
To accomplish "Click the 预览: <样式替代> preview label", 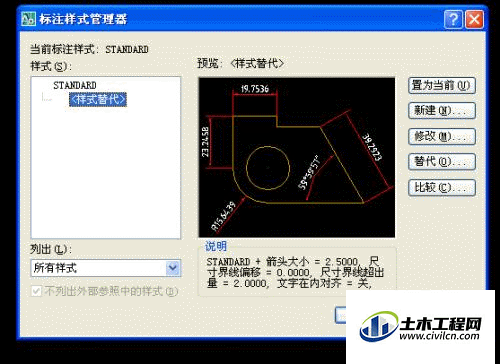I will click(x=240, y=63).
